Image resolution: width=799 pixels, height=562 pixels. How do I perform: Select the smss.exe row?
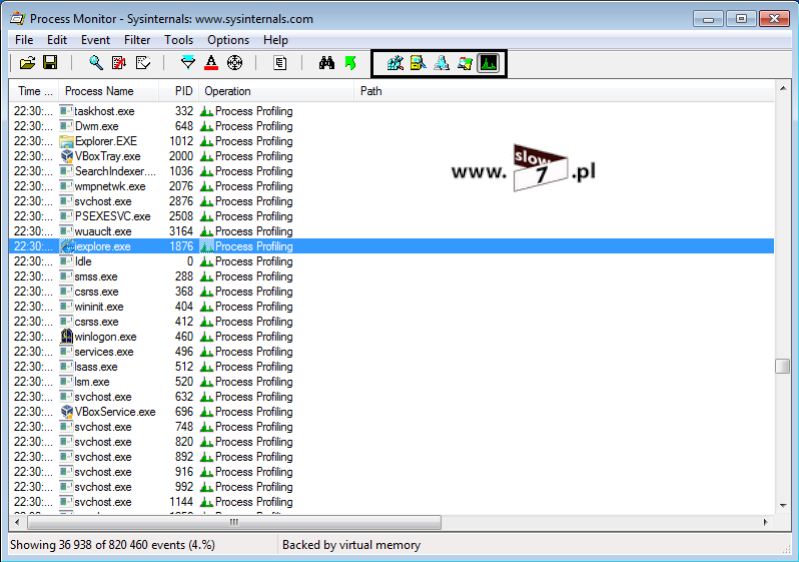pyautogui.click(x=391, y=276)
